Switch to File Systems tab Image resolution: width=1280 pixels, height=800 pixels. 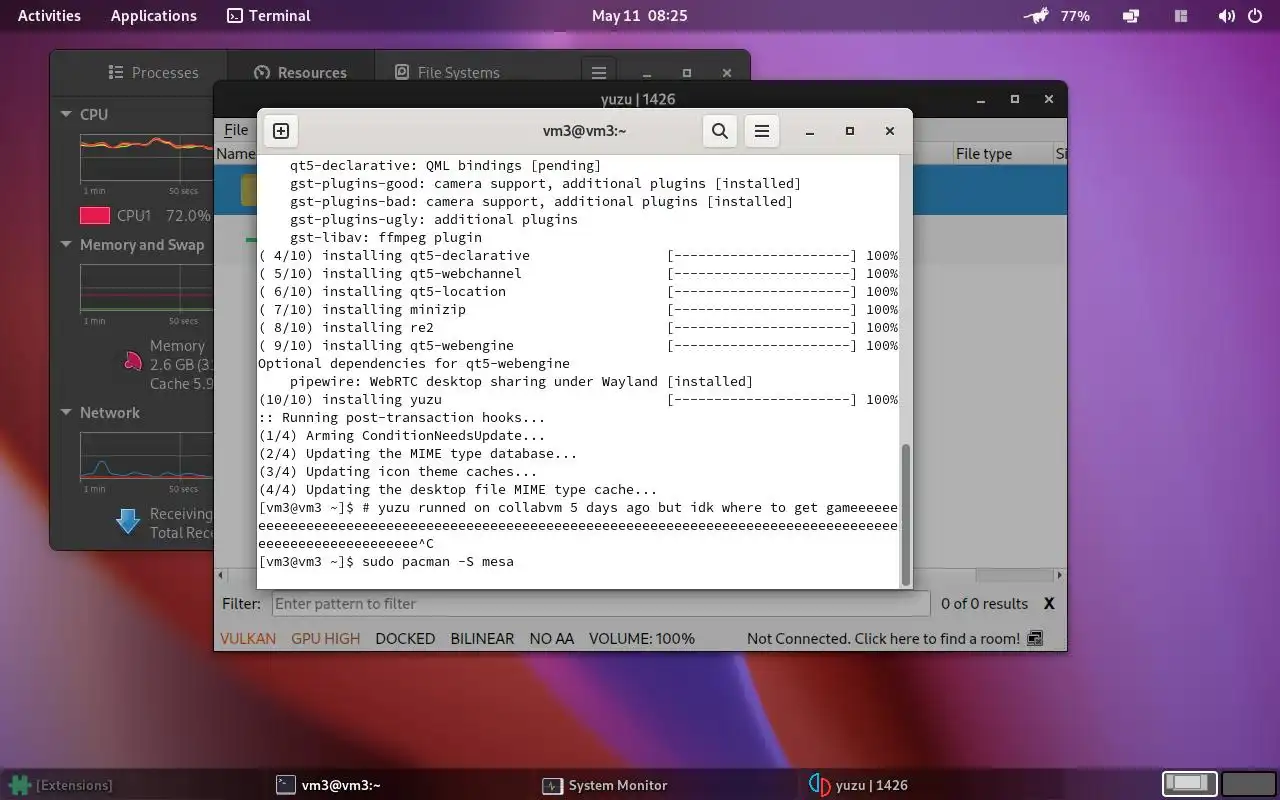[x=447, y=73]
